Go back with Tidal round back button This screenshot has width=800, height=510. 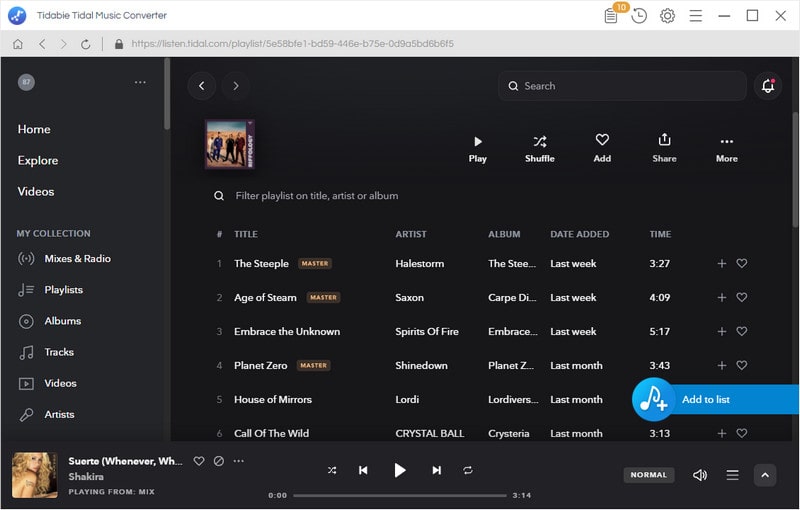202,86
